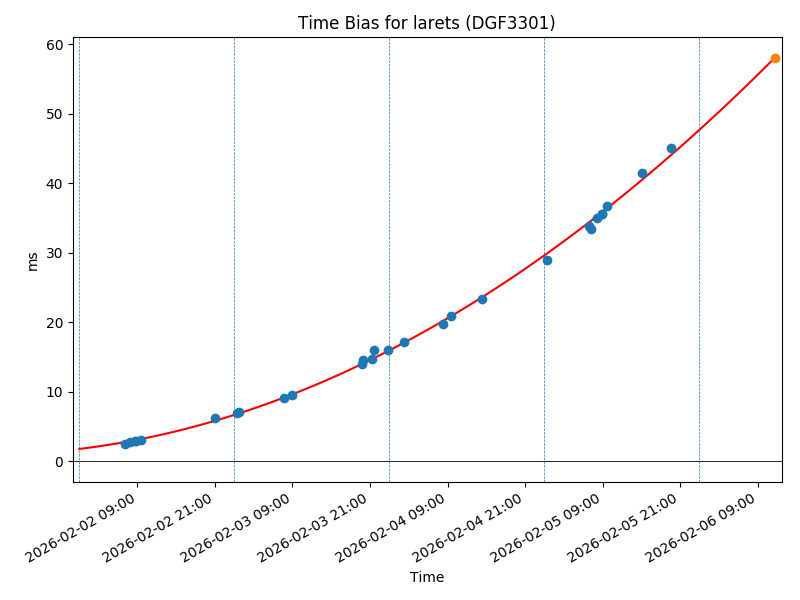800x600 pixels.
Task: Select the highest blue data point near 45 ms
Action: pos(671,148)
